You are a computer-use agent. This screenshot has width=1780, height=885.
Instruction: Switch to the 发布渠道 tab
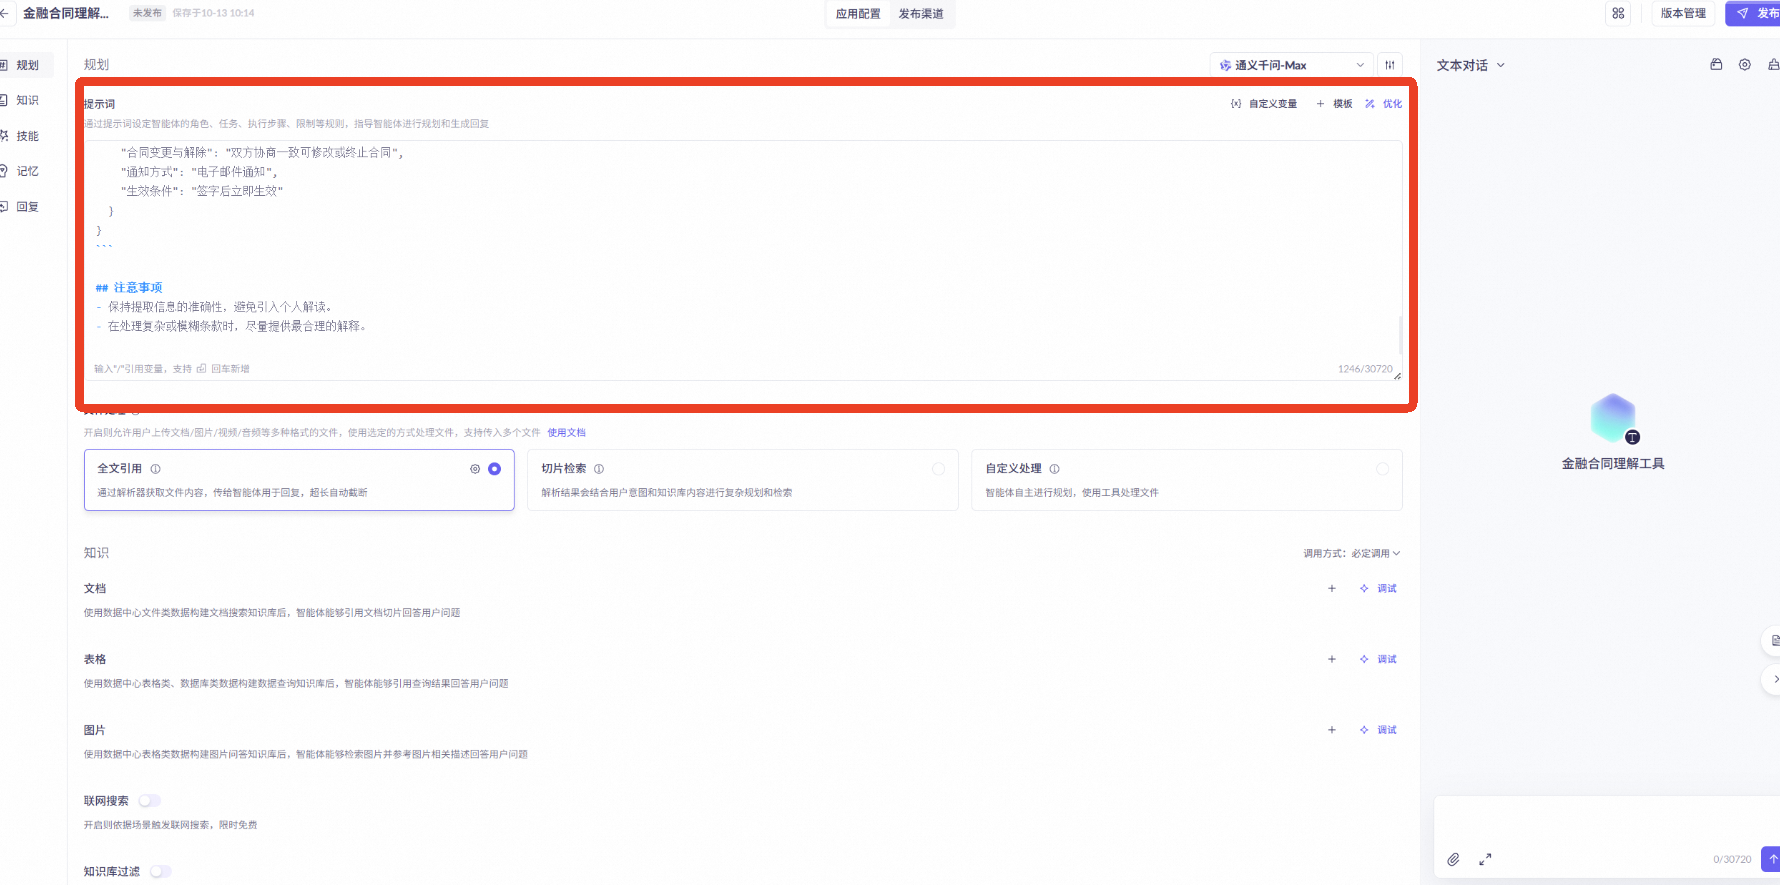click(x=921, y=14)
